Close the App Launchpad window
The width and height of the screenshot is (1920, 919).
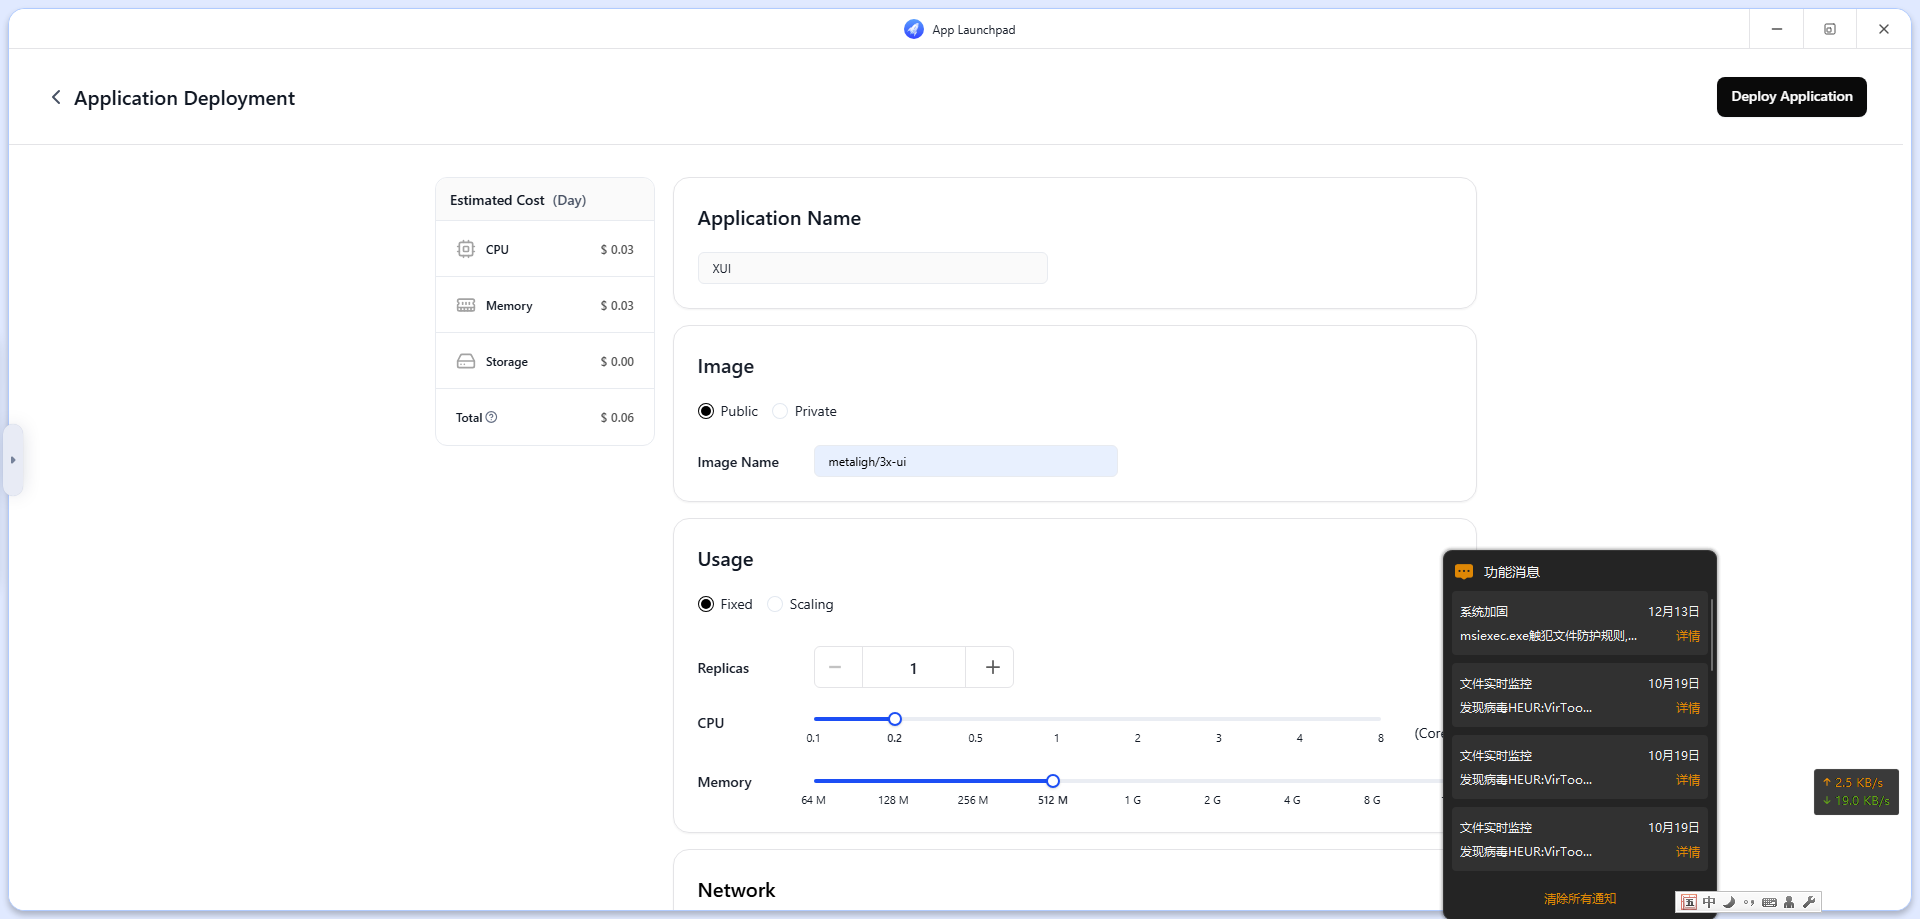click(1884, 29)
